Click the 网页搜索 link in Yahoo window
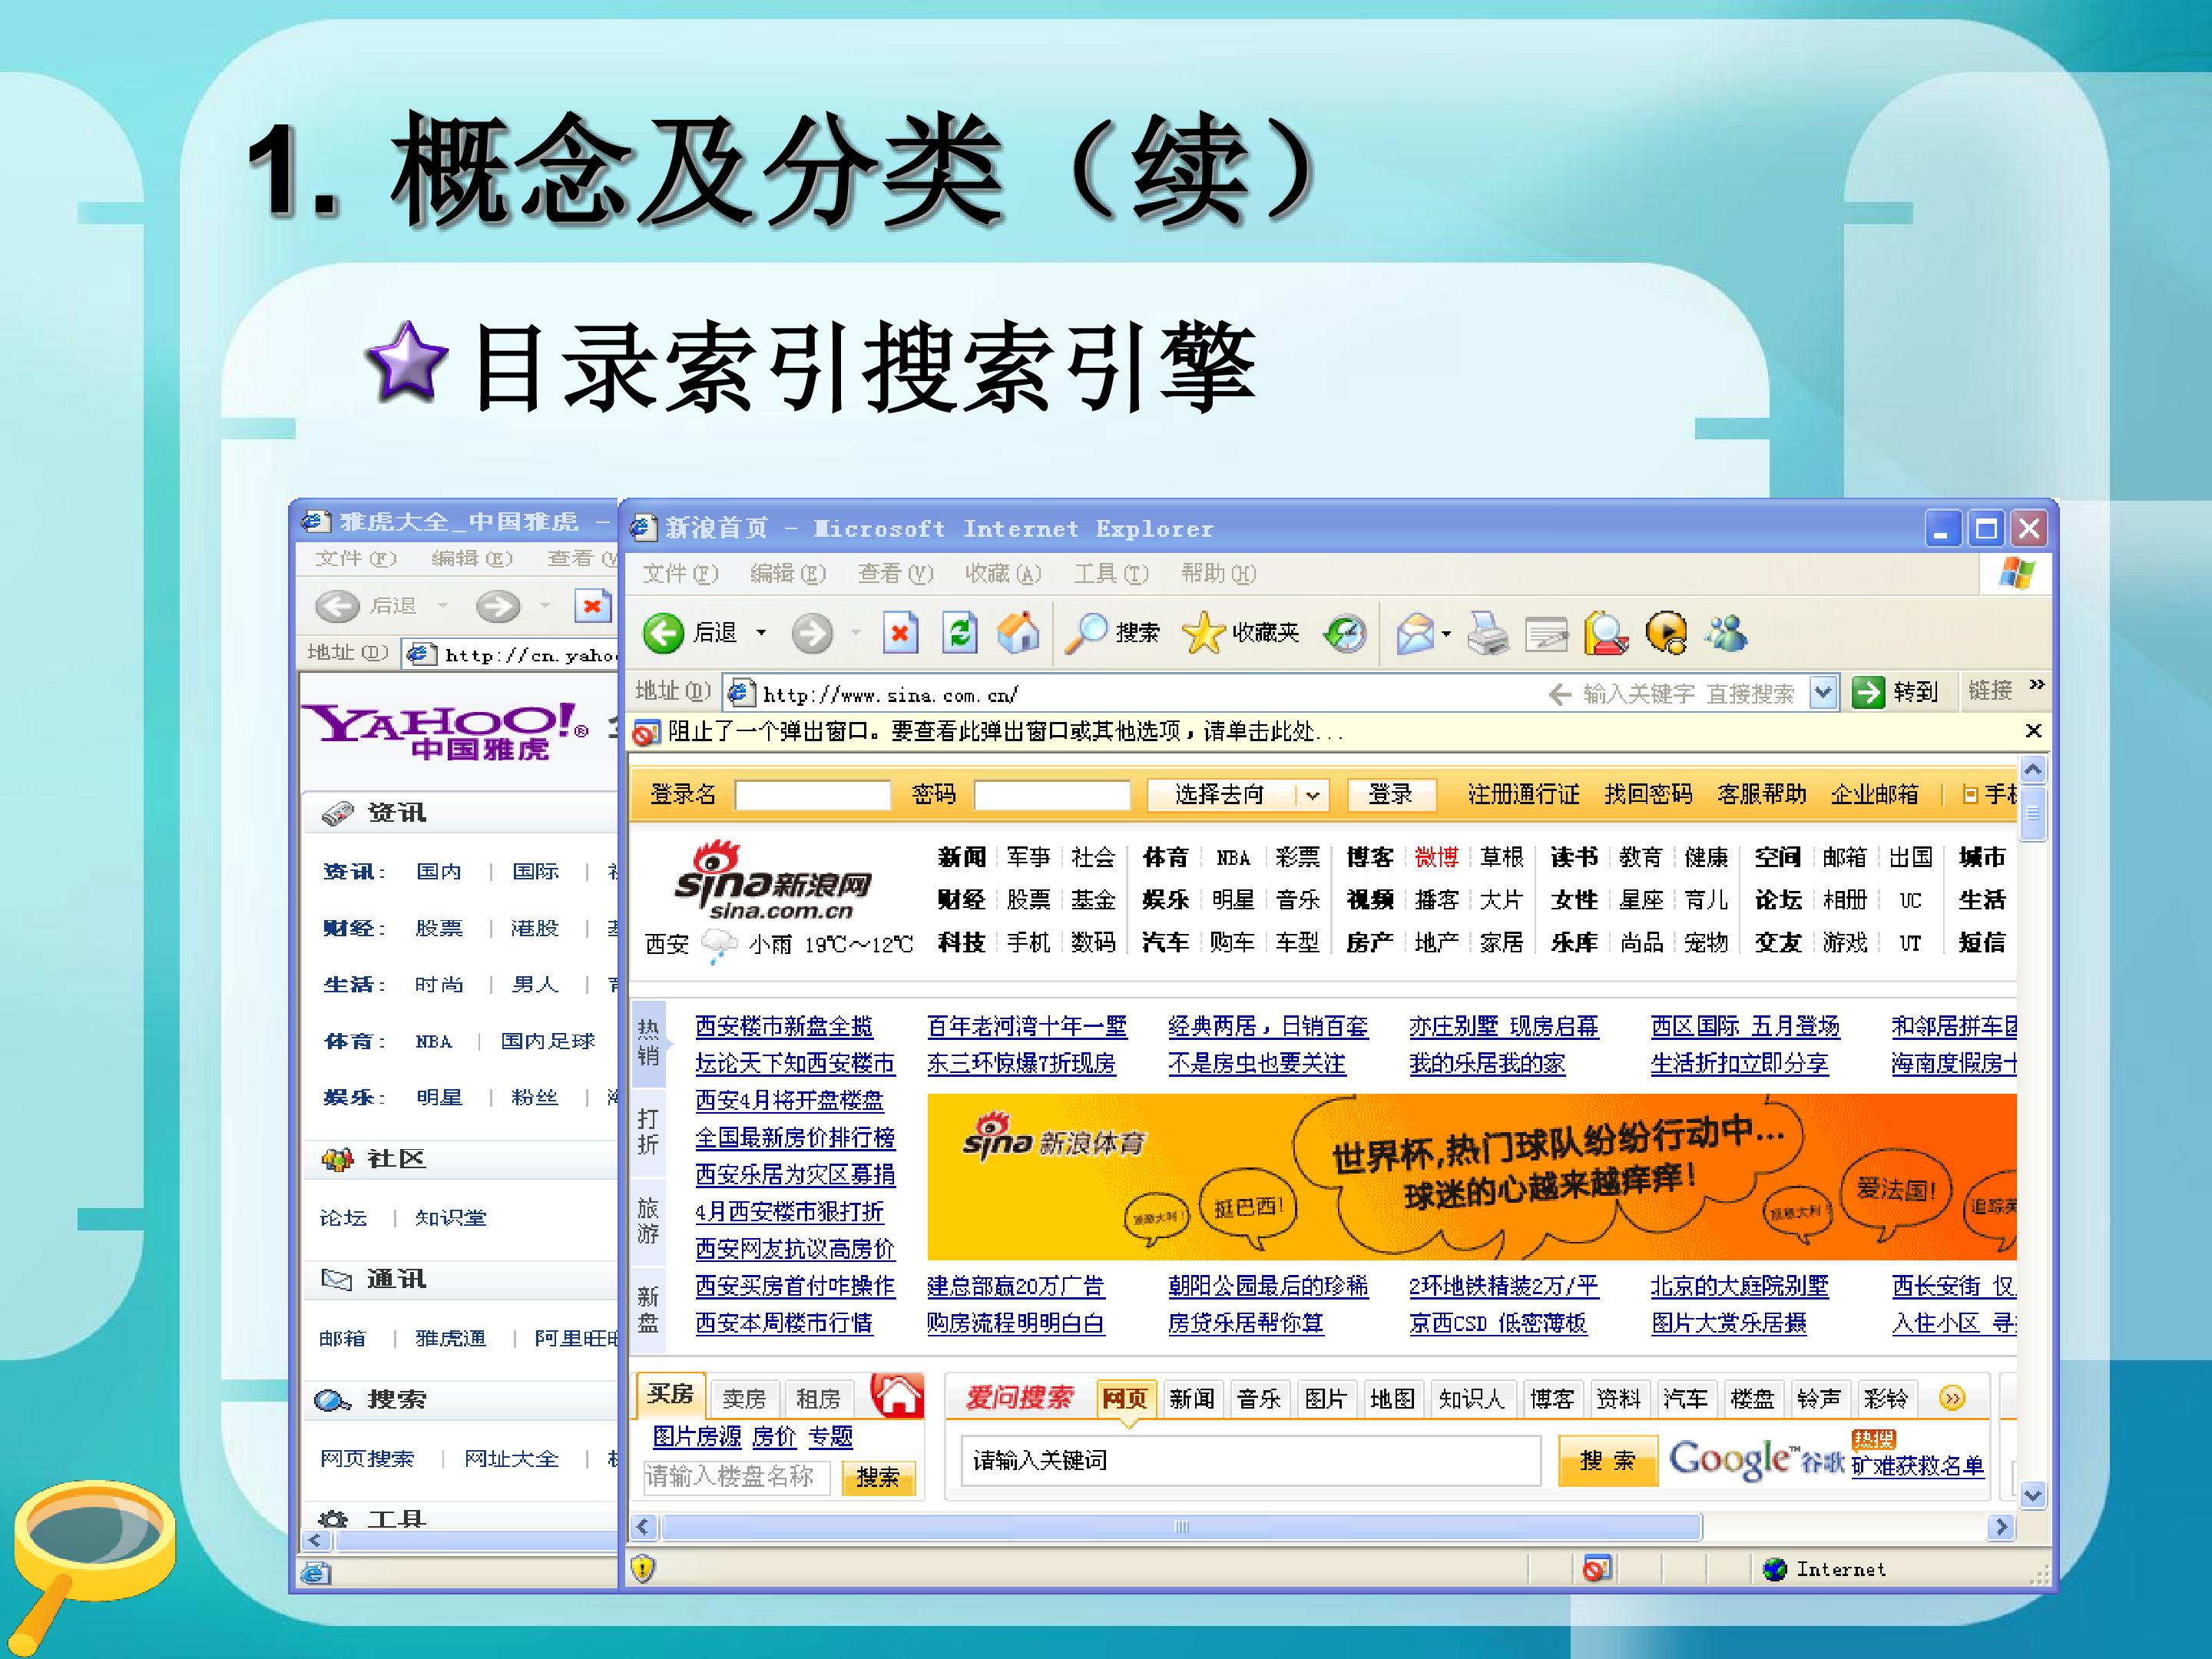 click(367, 1459)
